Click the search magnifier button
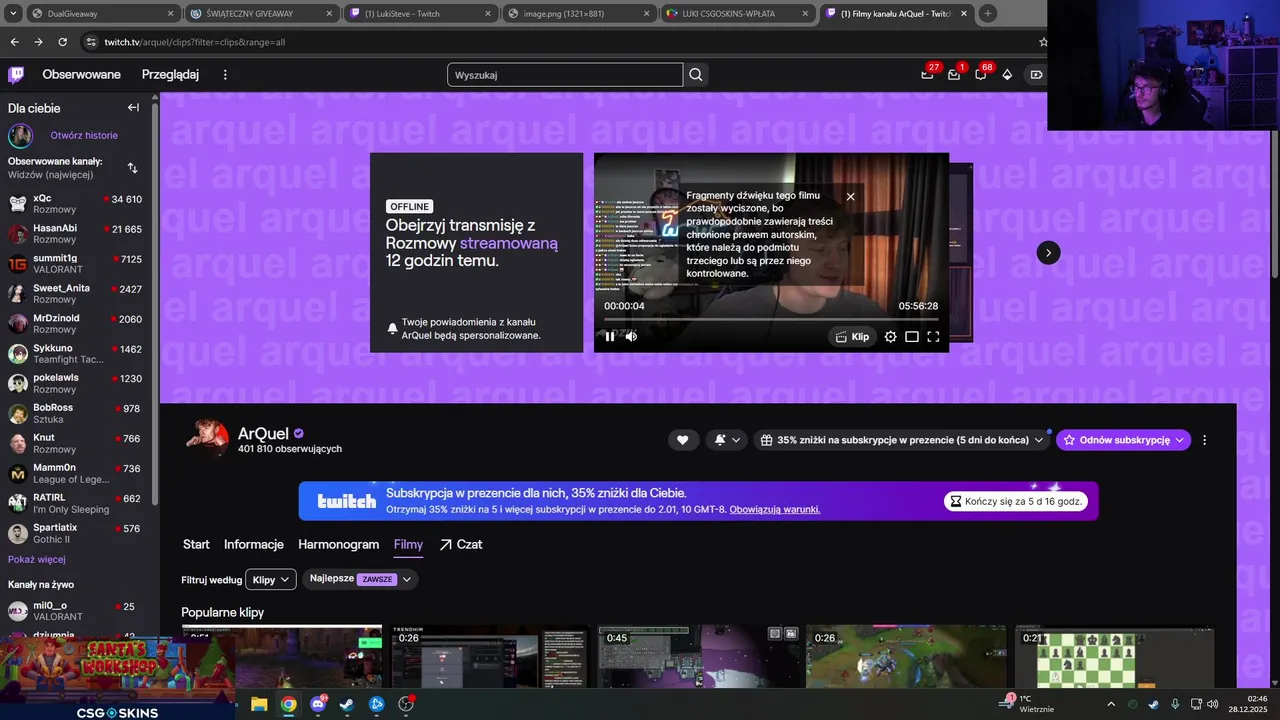Screen dimensions: 1280x720 [x=696, y=75]
